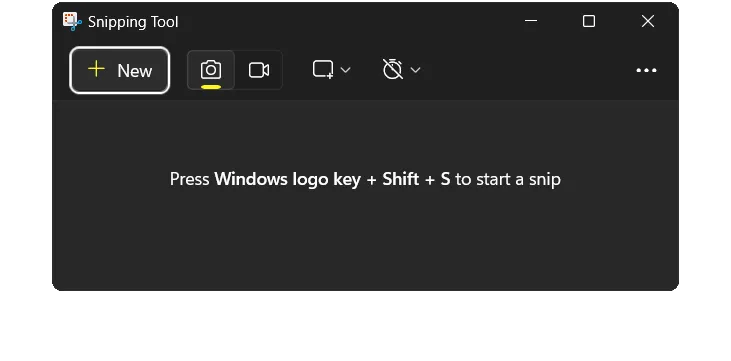
Task: Click the Snipping Tool window title text
Action: (x=133, y=22)
